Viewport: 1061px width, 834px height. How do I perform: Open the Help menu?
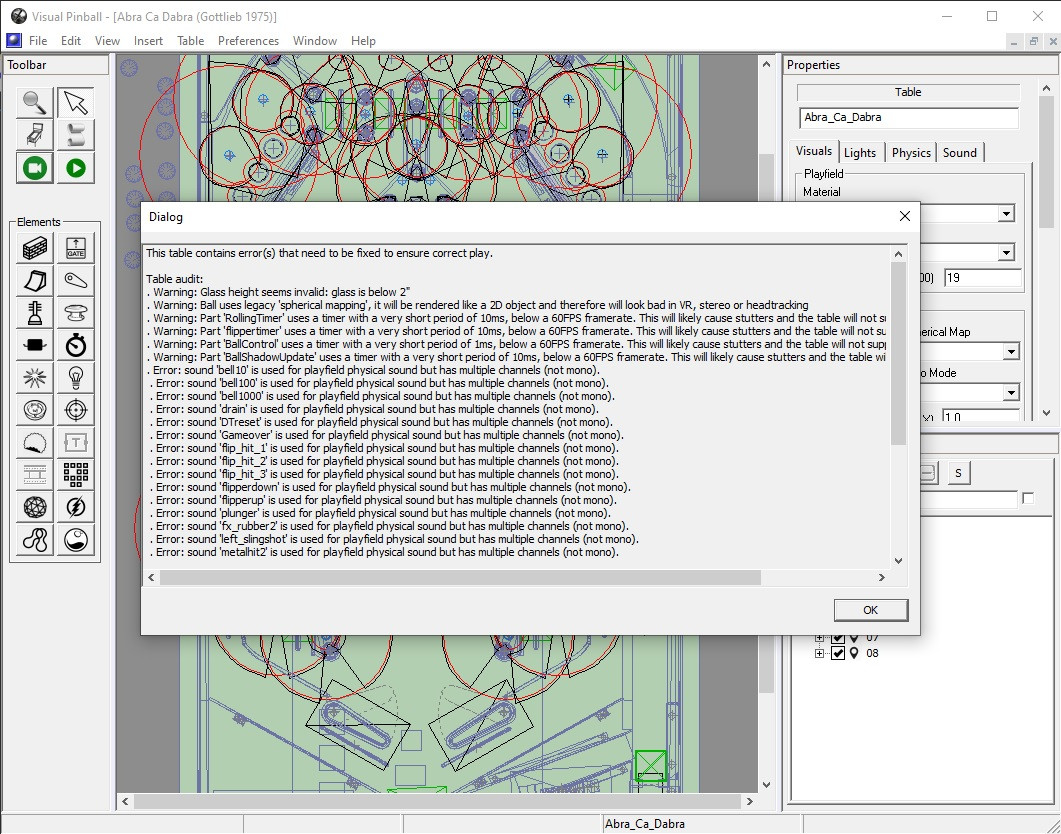coord(363,41)
